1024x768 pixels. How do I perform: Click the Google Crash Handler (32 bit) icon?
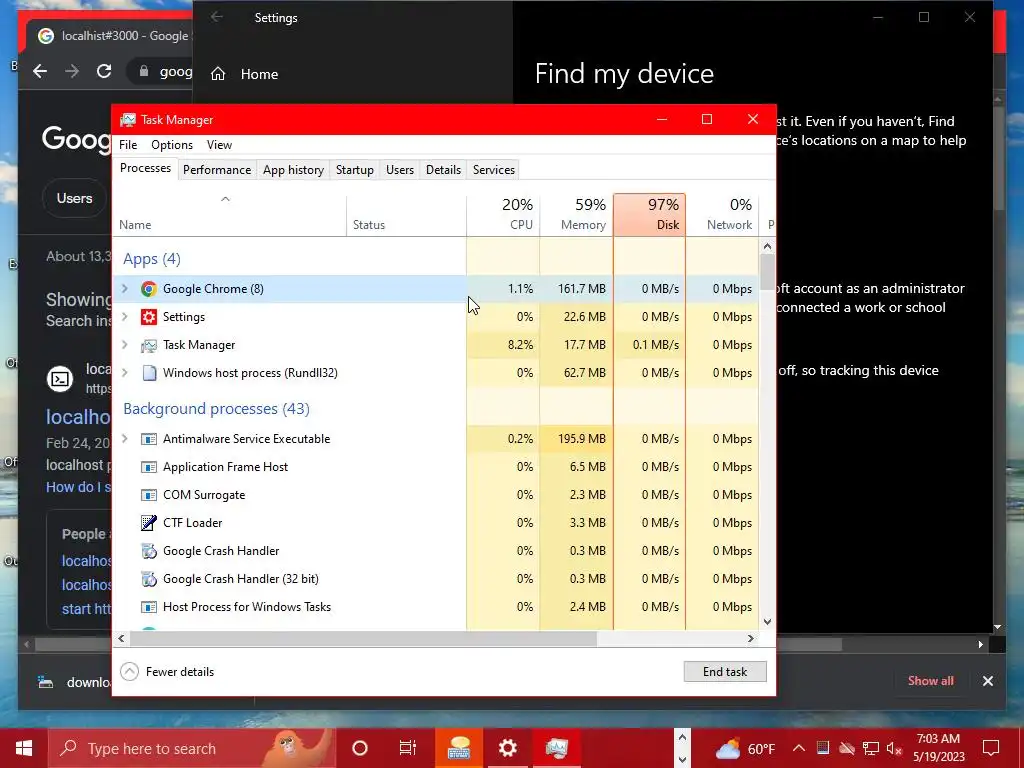pos(149,579)
